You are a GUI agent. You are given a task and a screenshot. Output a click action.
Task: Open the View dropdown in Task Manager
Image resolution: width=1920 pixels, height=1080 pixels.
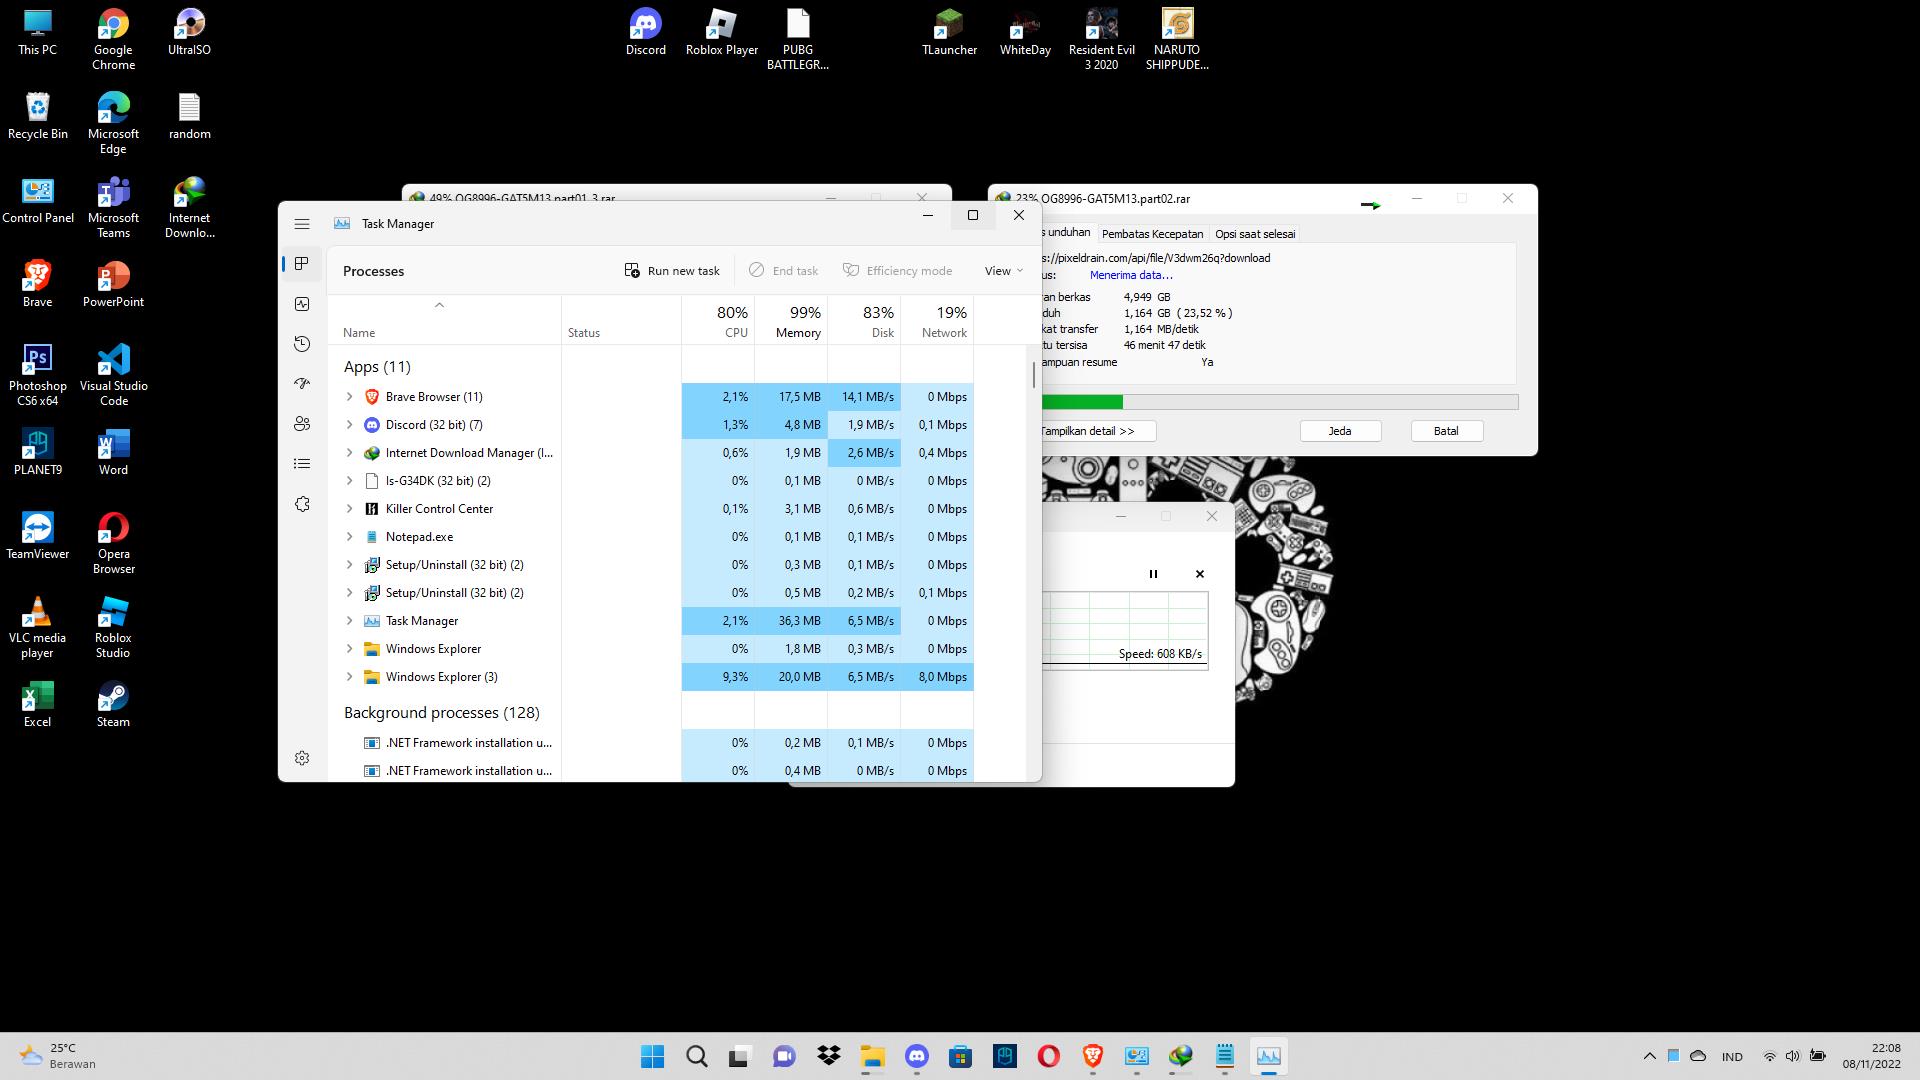(1003, 271)
